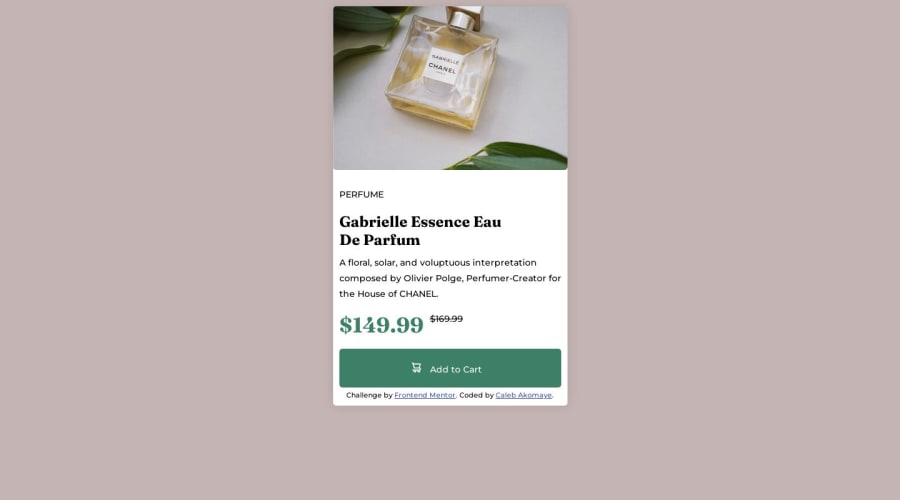Click the shopping cart icon
Screen dimensions: 900x500
pos(416,368)
